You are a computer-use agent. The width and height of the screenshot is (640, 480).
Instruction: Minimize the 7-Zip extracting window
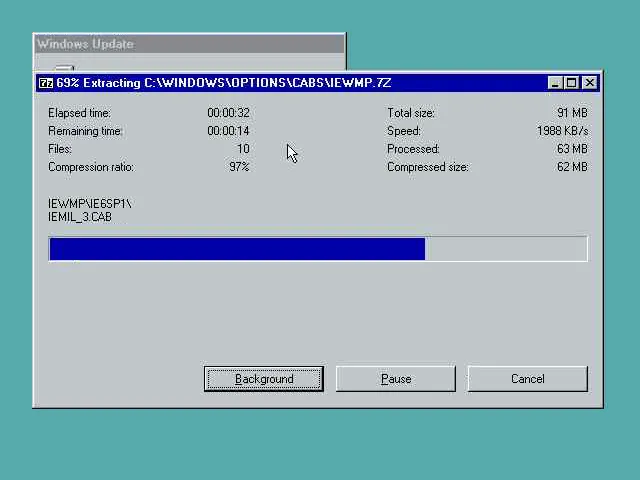[x=555, y=83]
